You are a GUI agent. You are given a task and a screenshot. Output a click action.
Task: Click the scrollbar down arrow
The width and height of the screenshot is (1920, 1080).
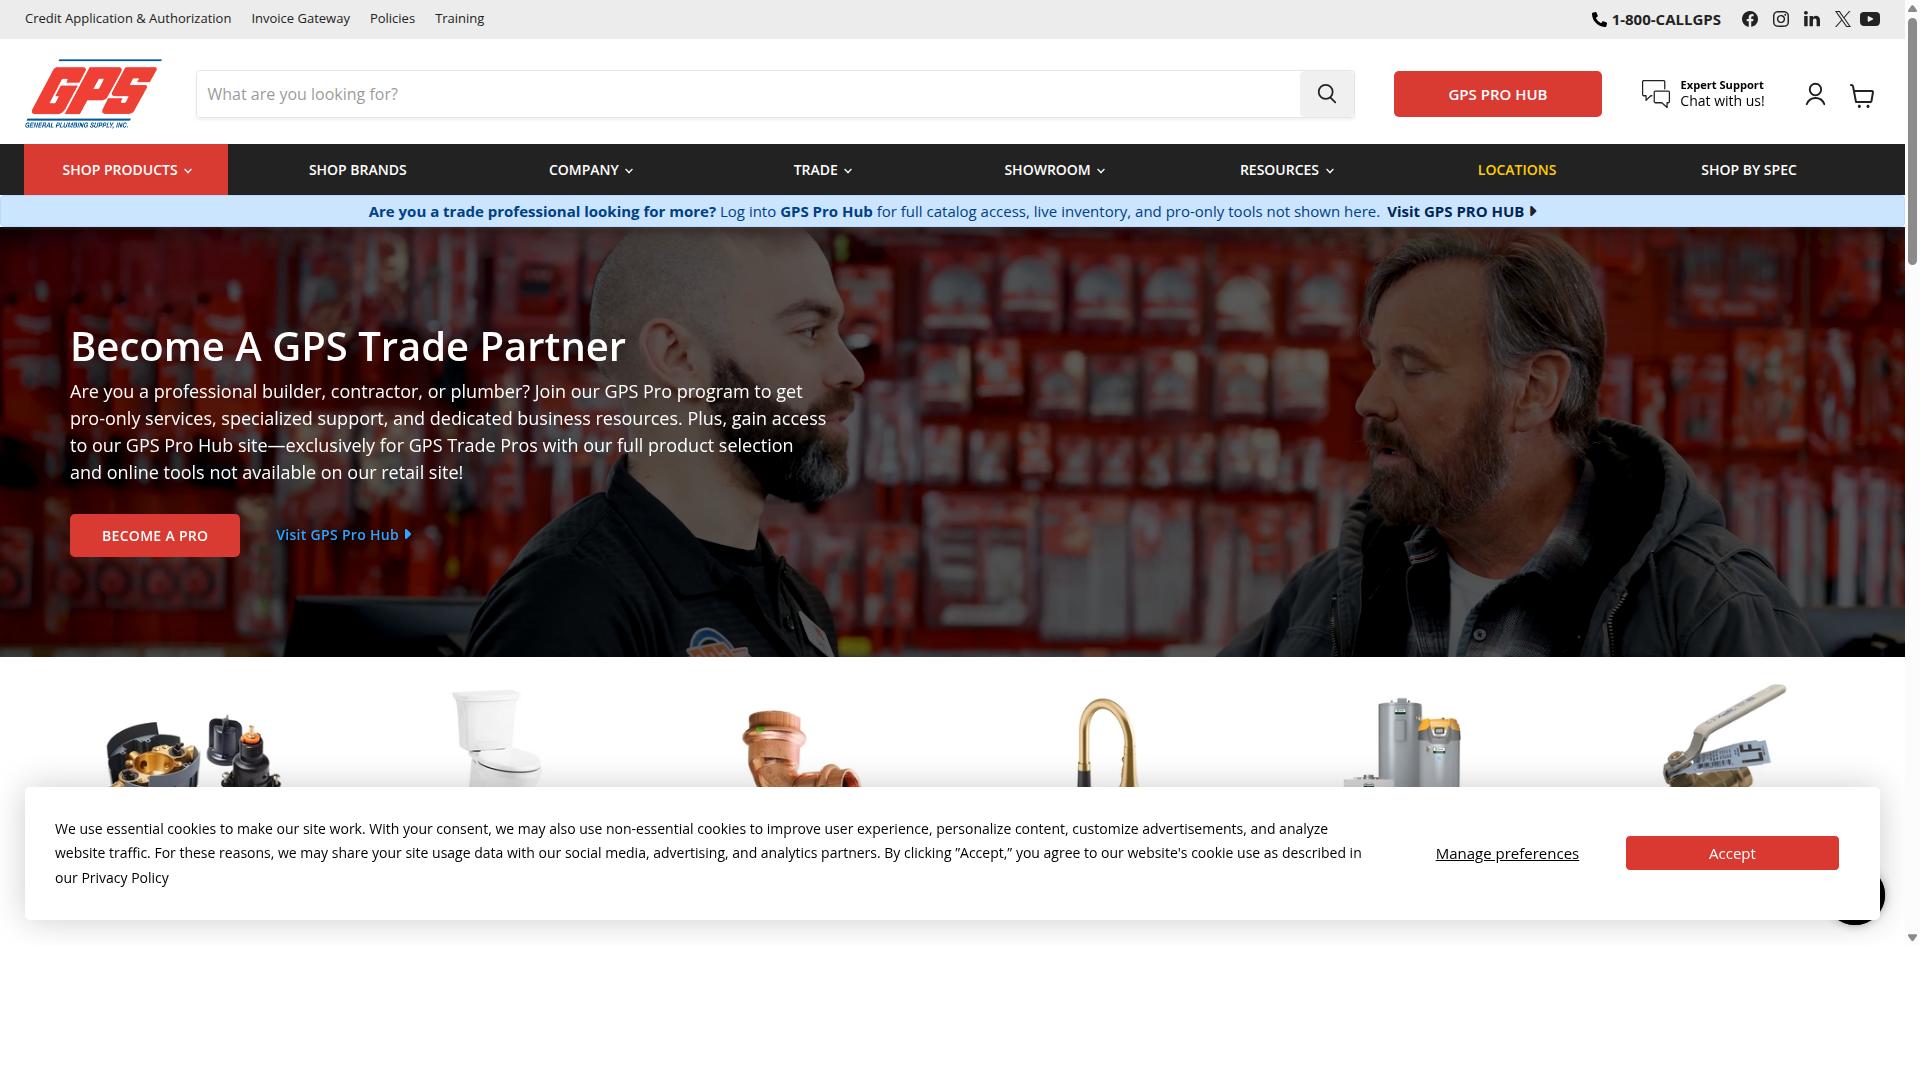1912,937
